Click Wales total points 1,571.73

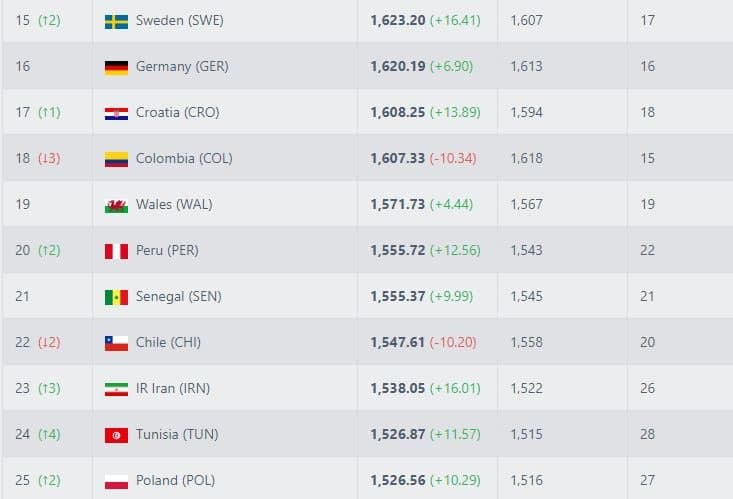tap(396, 205)
